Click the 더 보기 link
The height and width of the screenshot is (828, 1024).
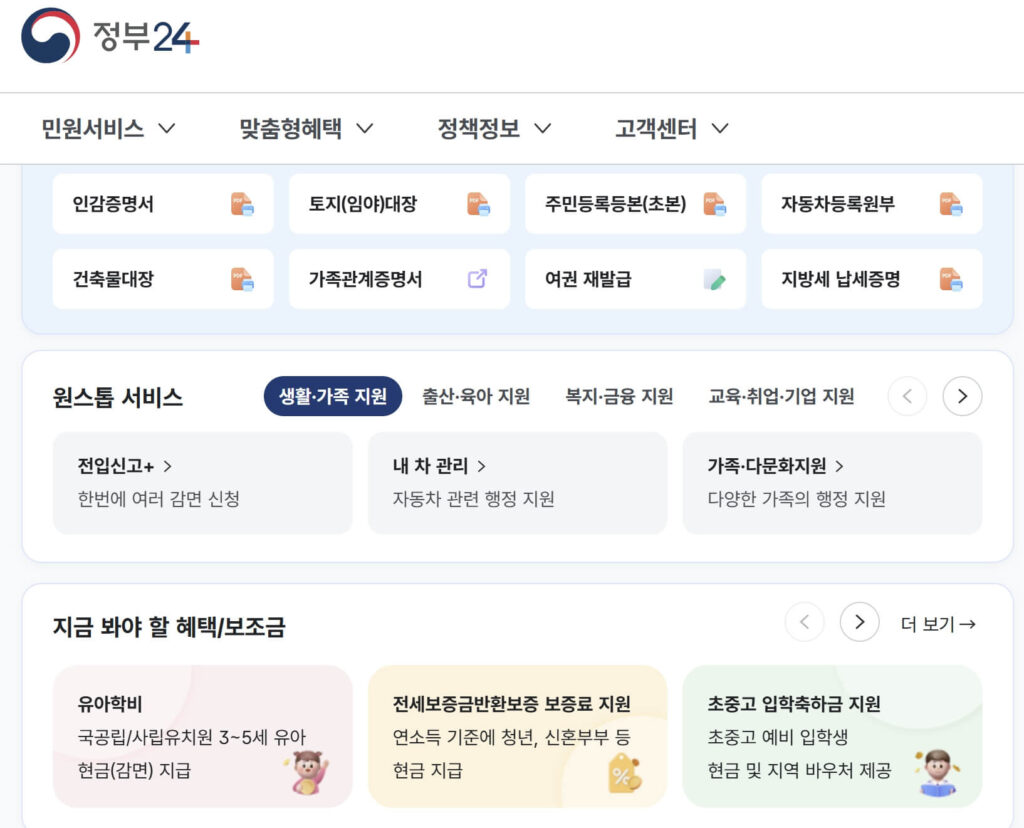tap(938, 624)
